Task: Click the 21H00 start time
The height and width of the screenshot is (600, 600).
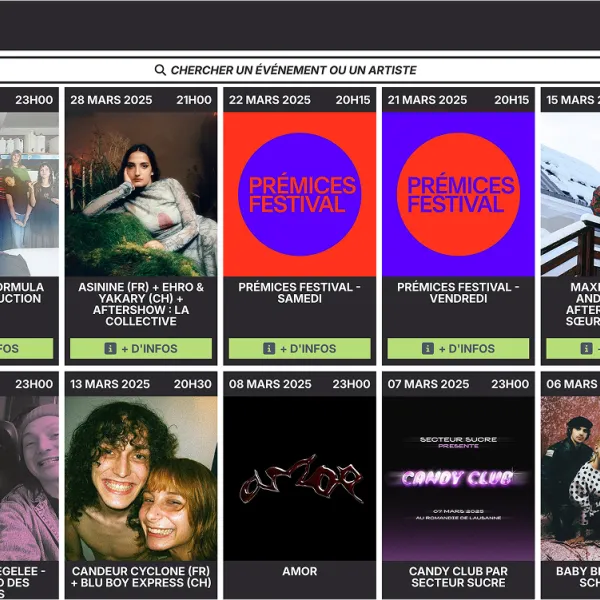Action: 194,100
